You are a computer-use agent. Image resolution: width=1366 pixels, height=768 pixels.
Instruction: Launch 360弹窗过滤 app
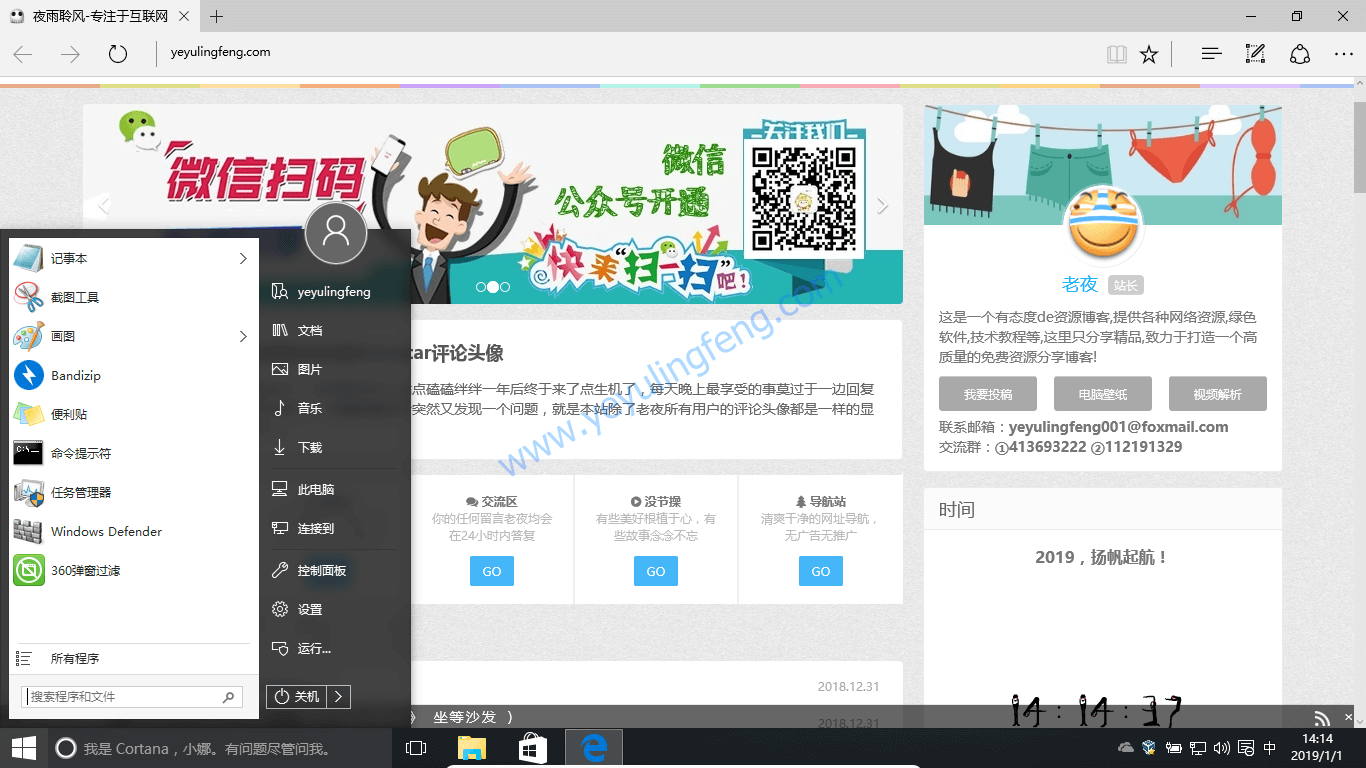134,570
